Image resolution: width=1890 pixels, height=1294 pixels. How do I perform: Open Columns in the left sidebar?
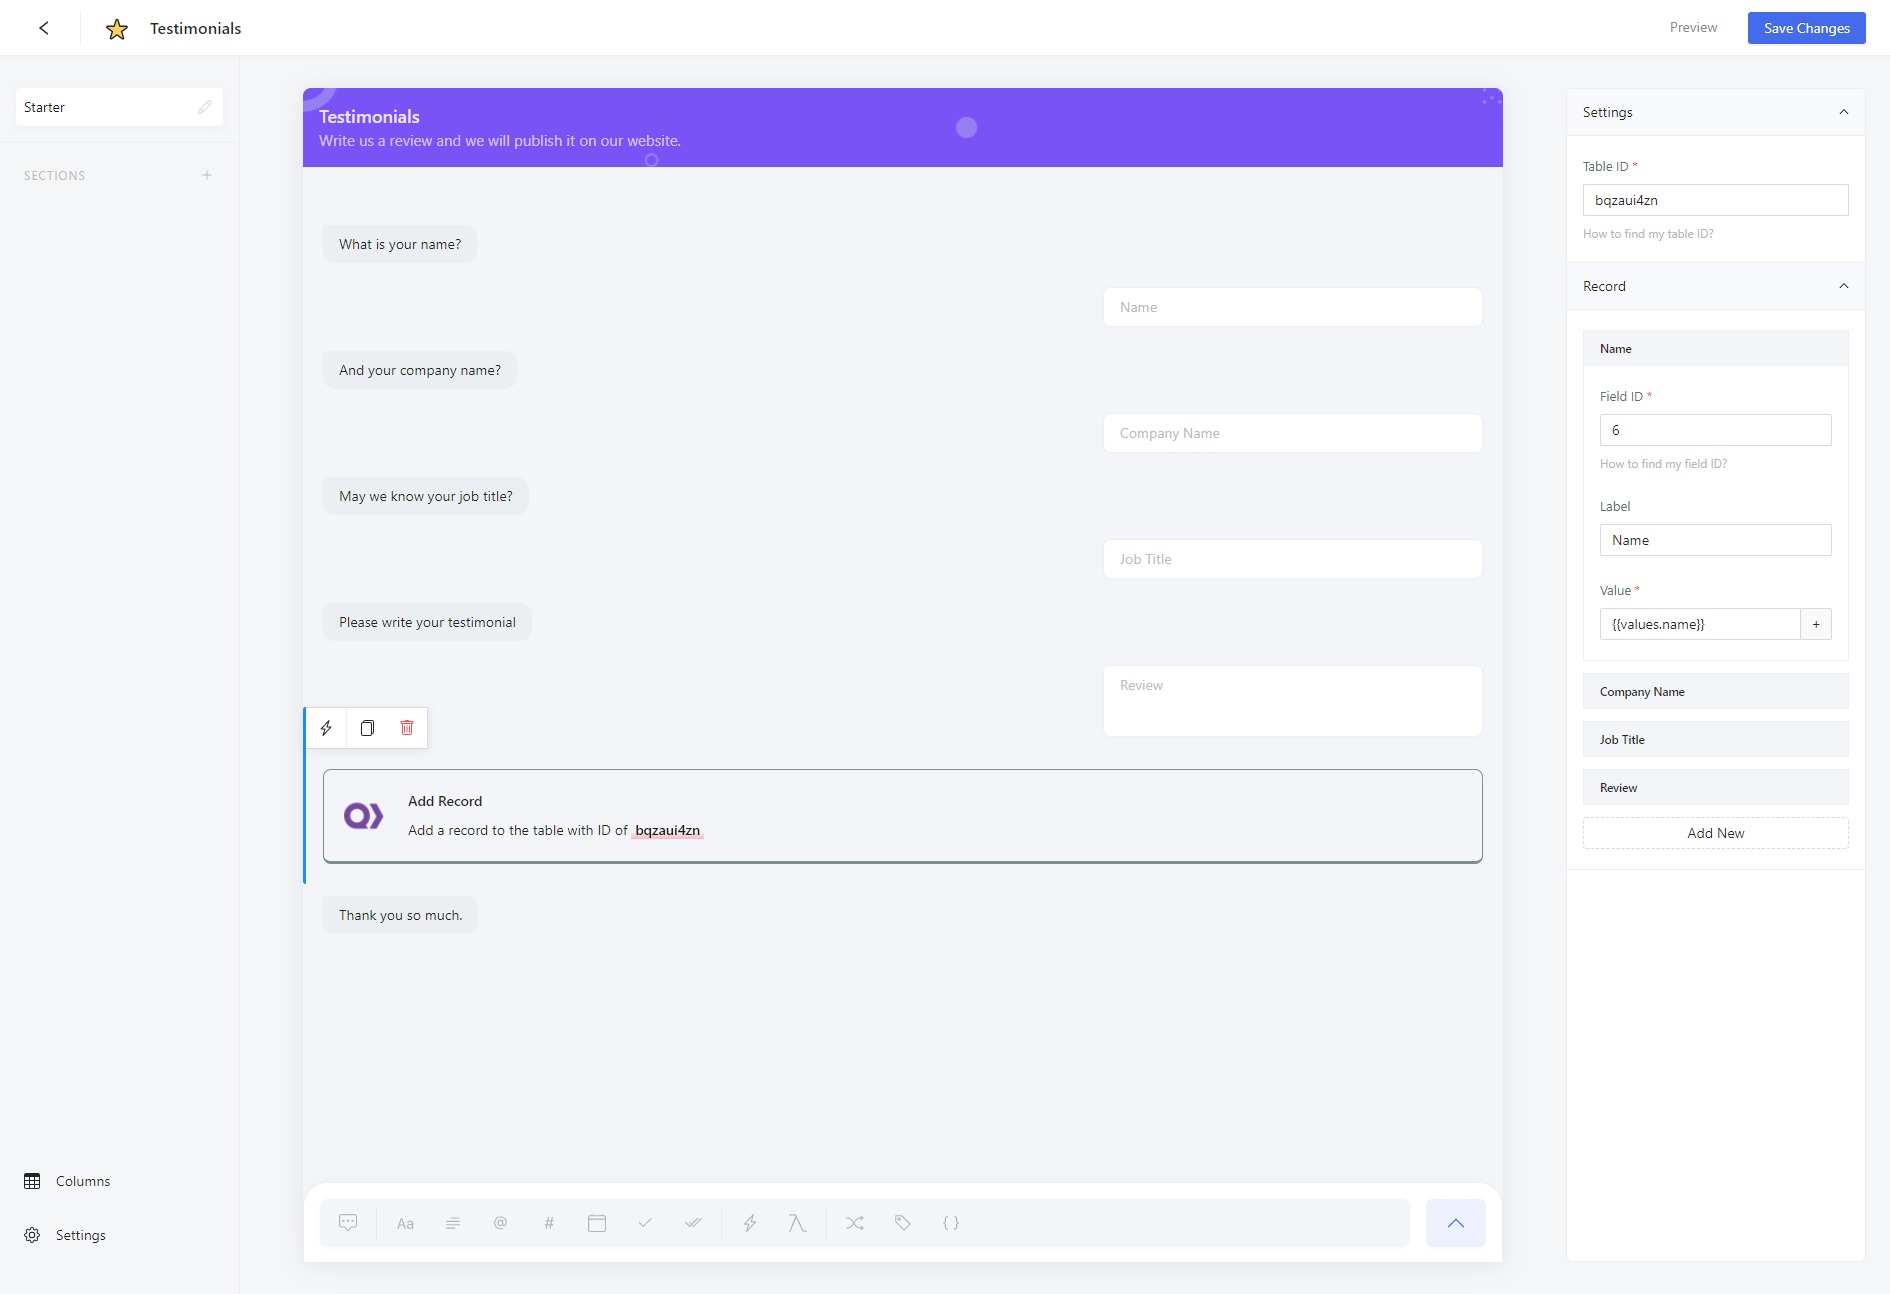pyautogui.click(x=67, y=1181)
